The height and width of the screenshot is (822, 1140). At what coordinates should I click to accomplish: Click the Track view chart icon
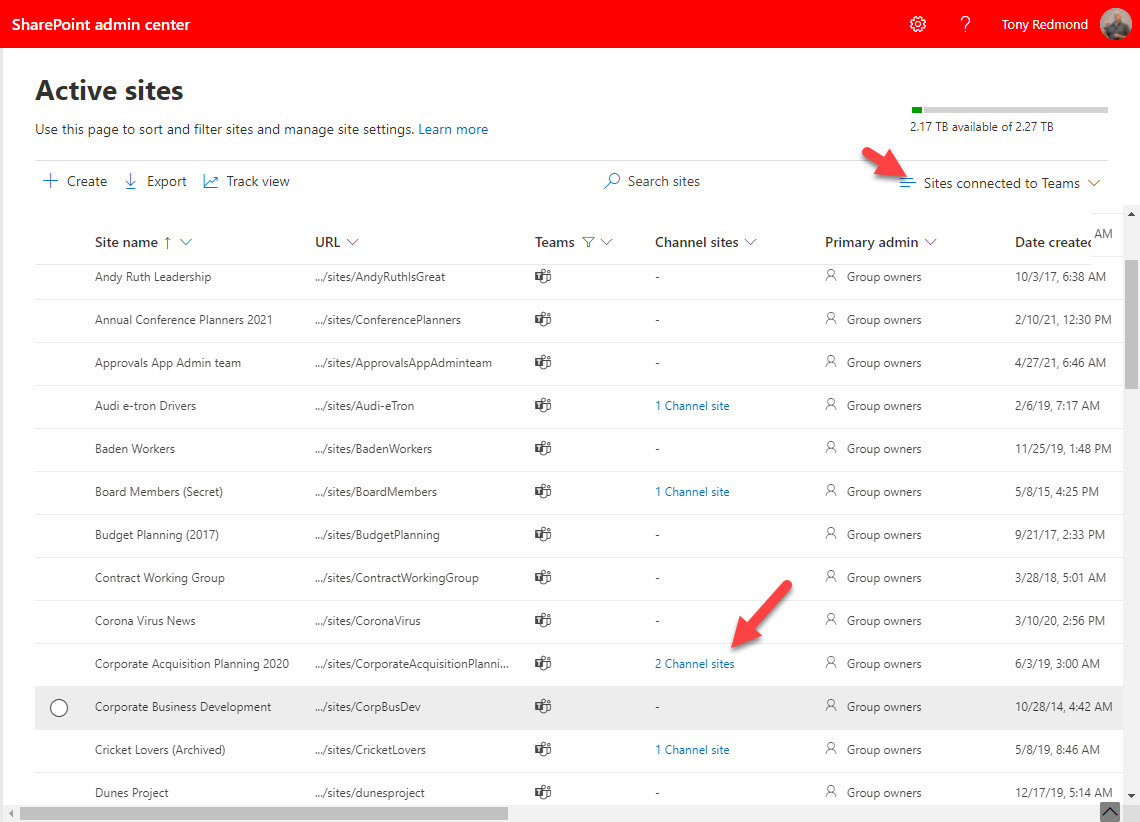211,181
